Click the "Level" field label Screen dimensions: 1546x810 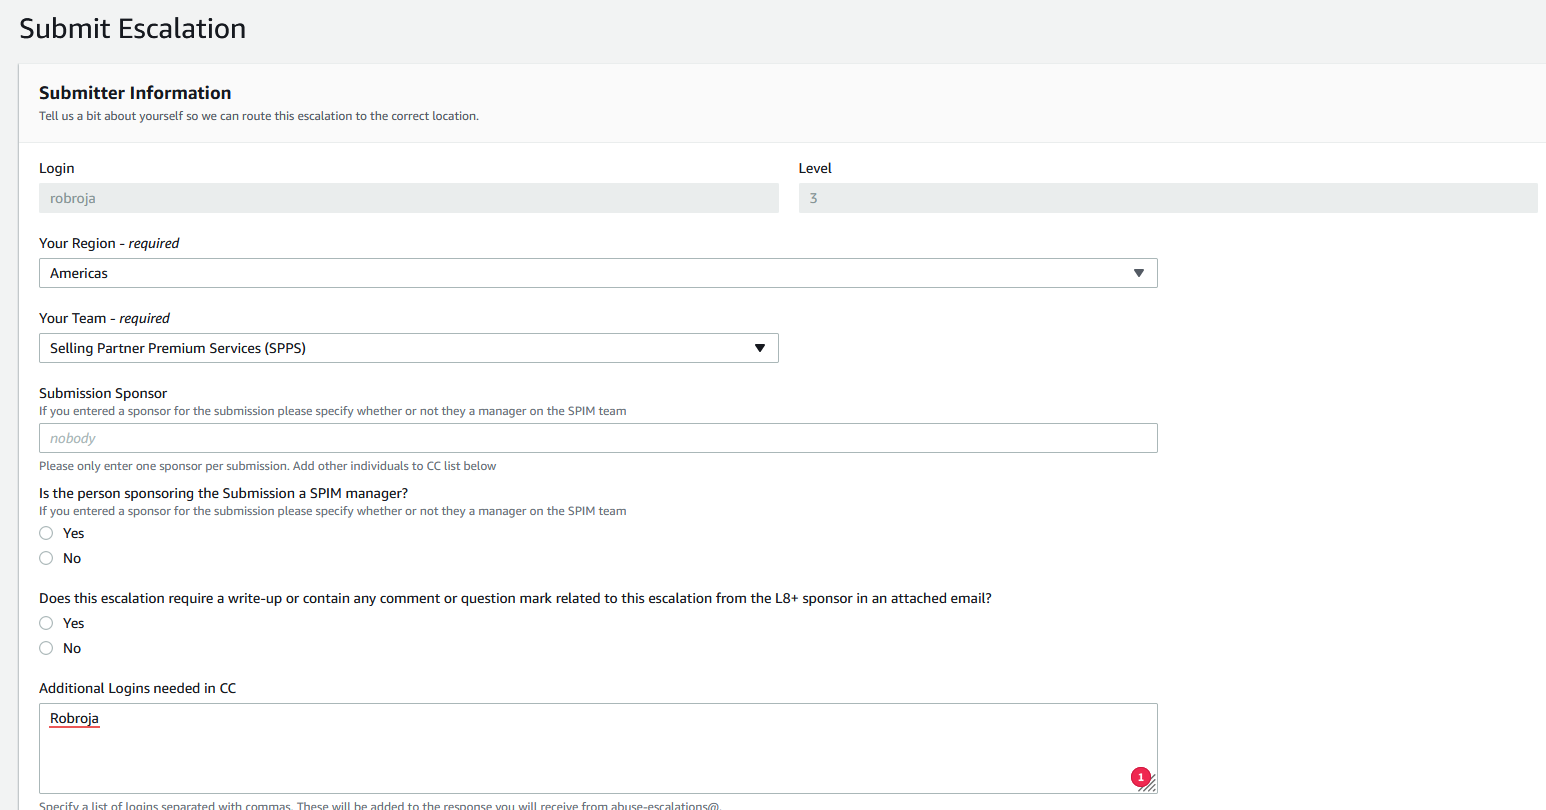click(815, 168)
